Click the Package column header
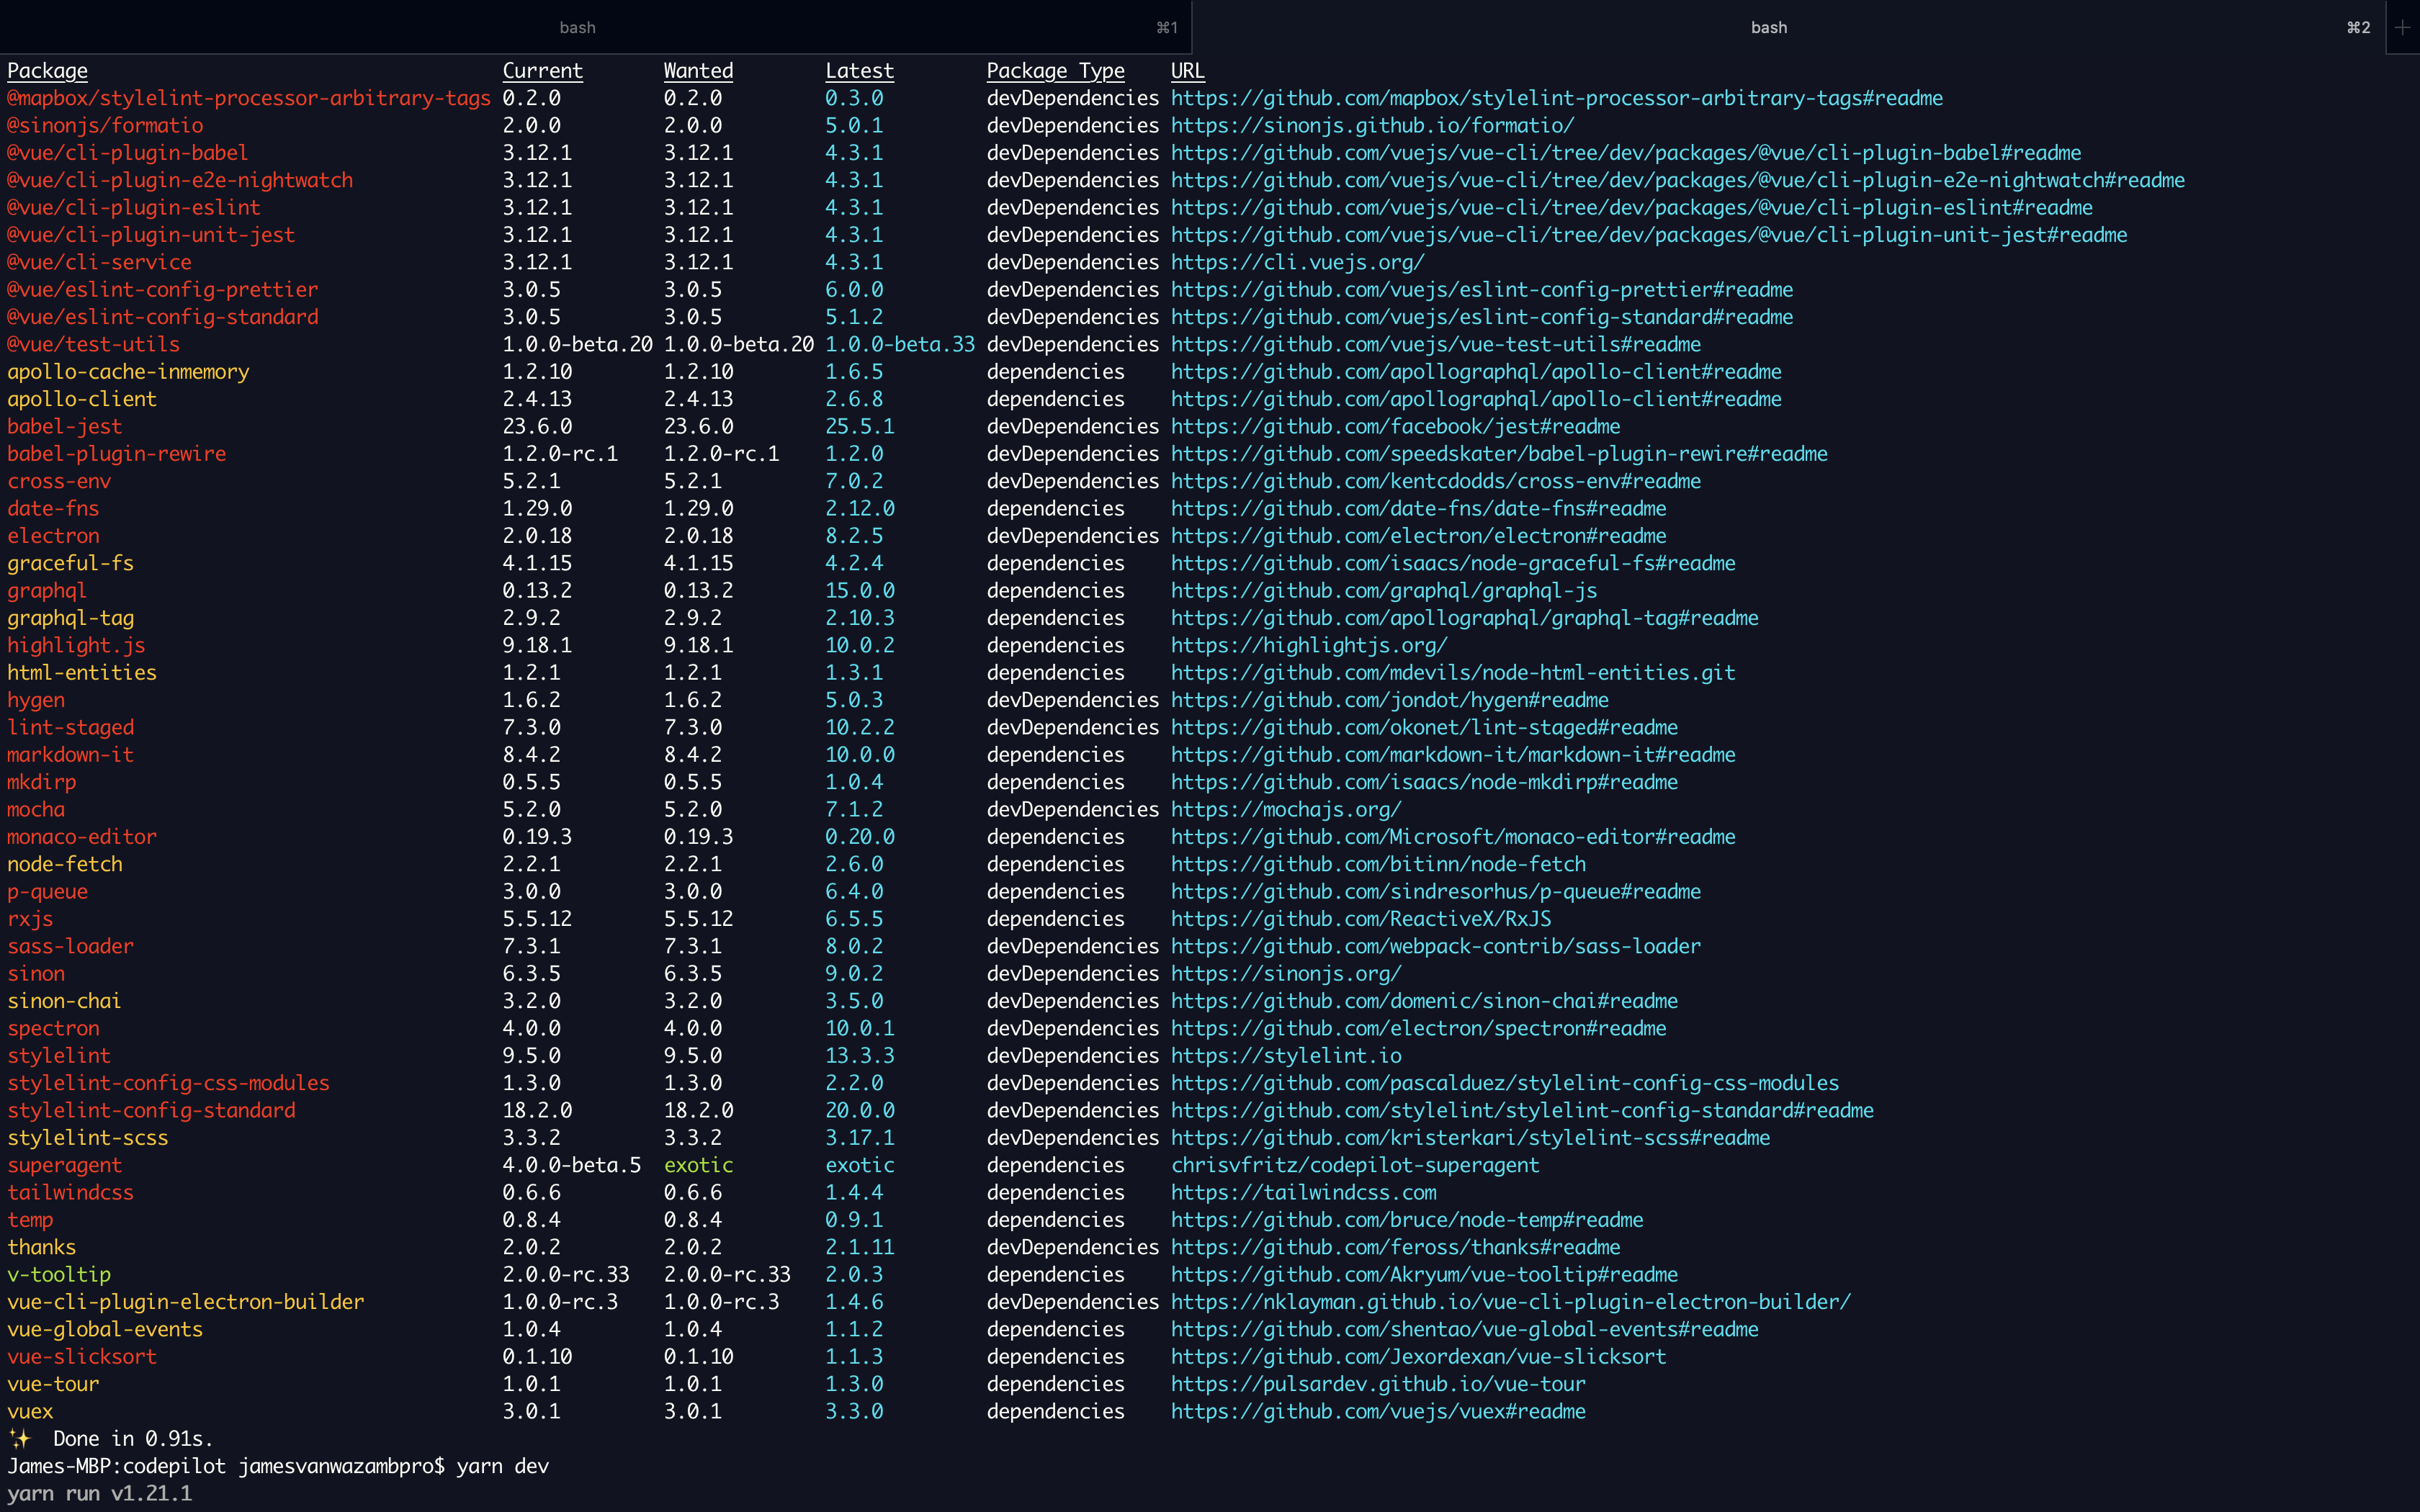2420x1512 pixels. 48,70
